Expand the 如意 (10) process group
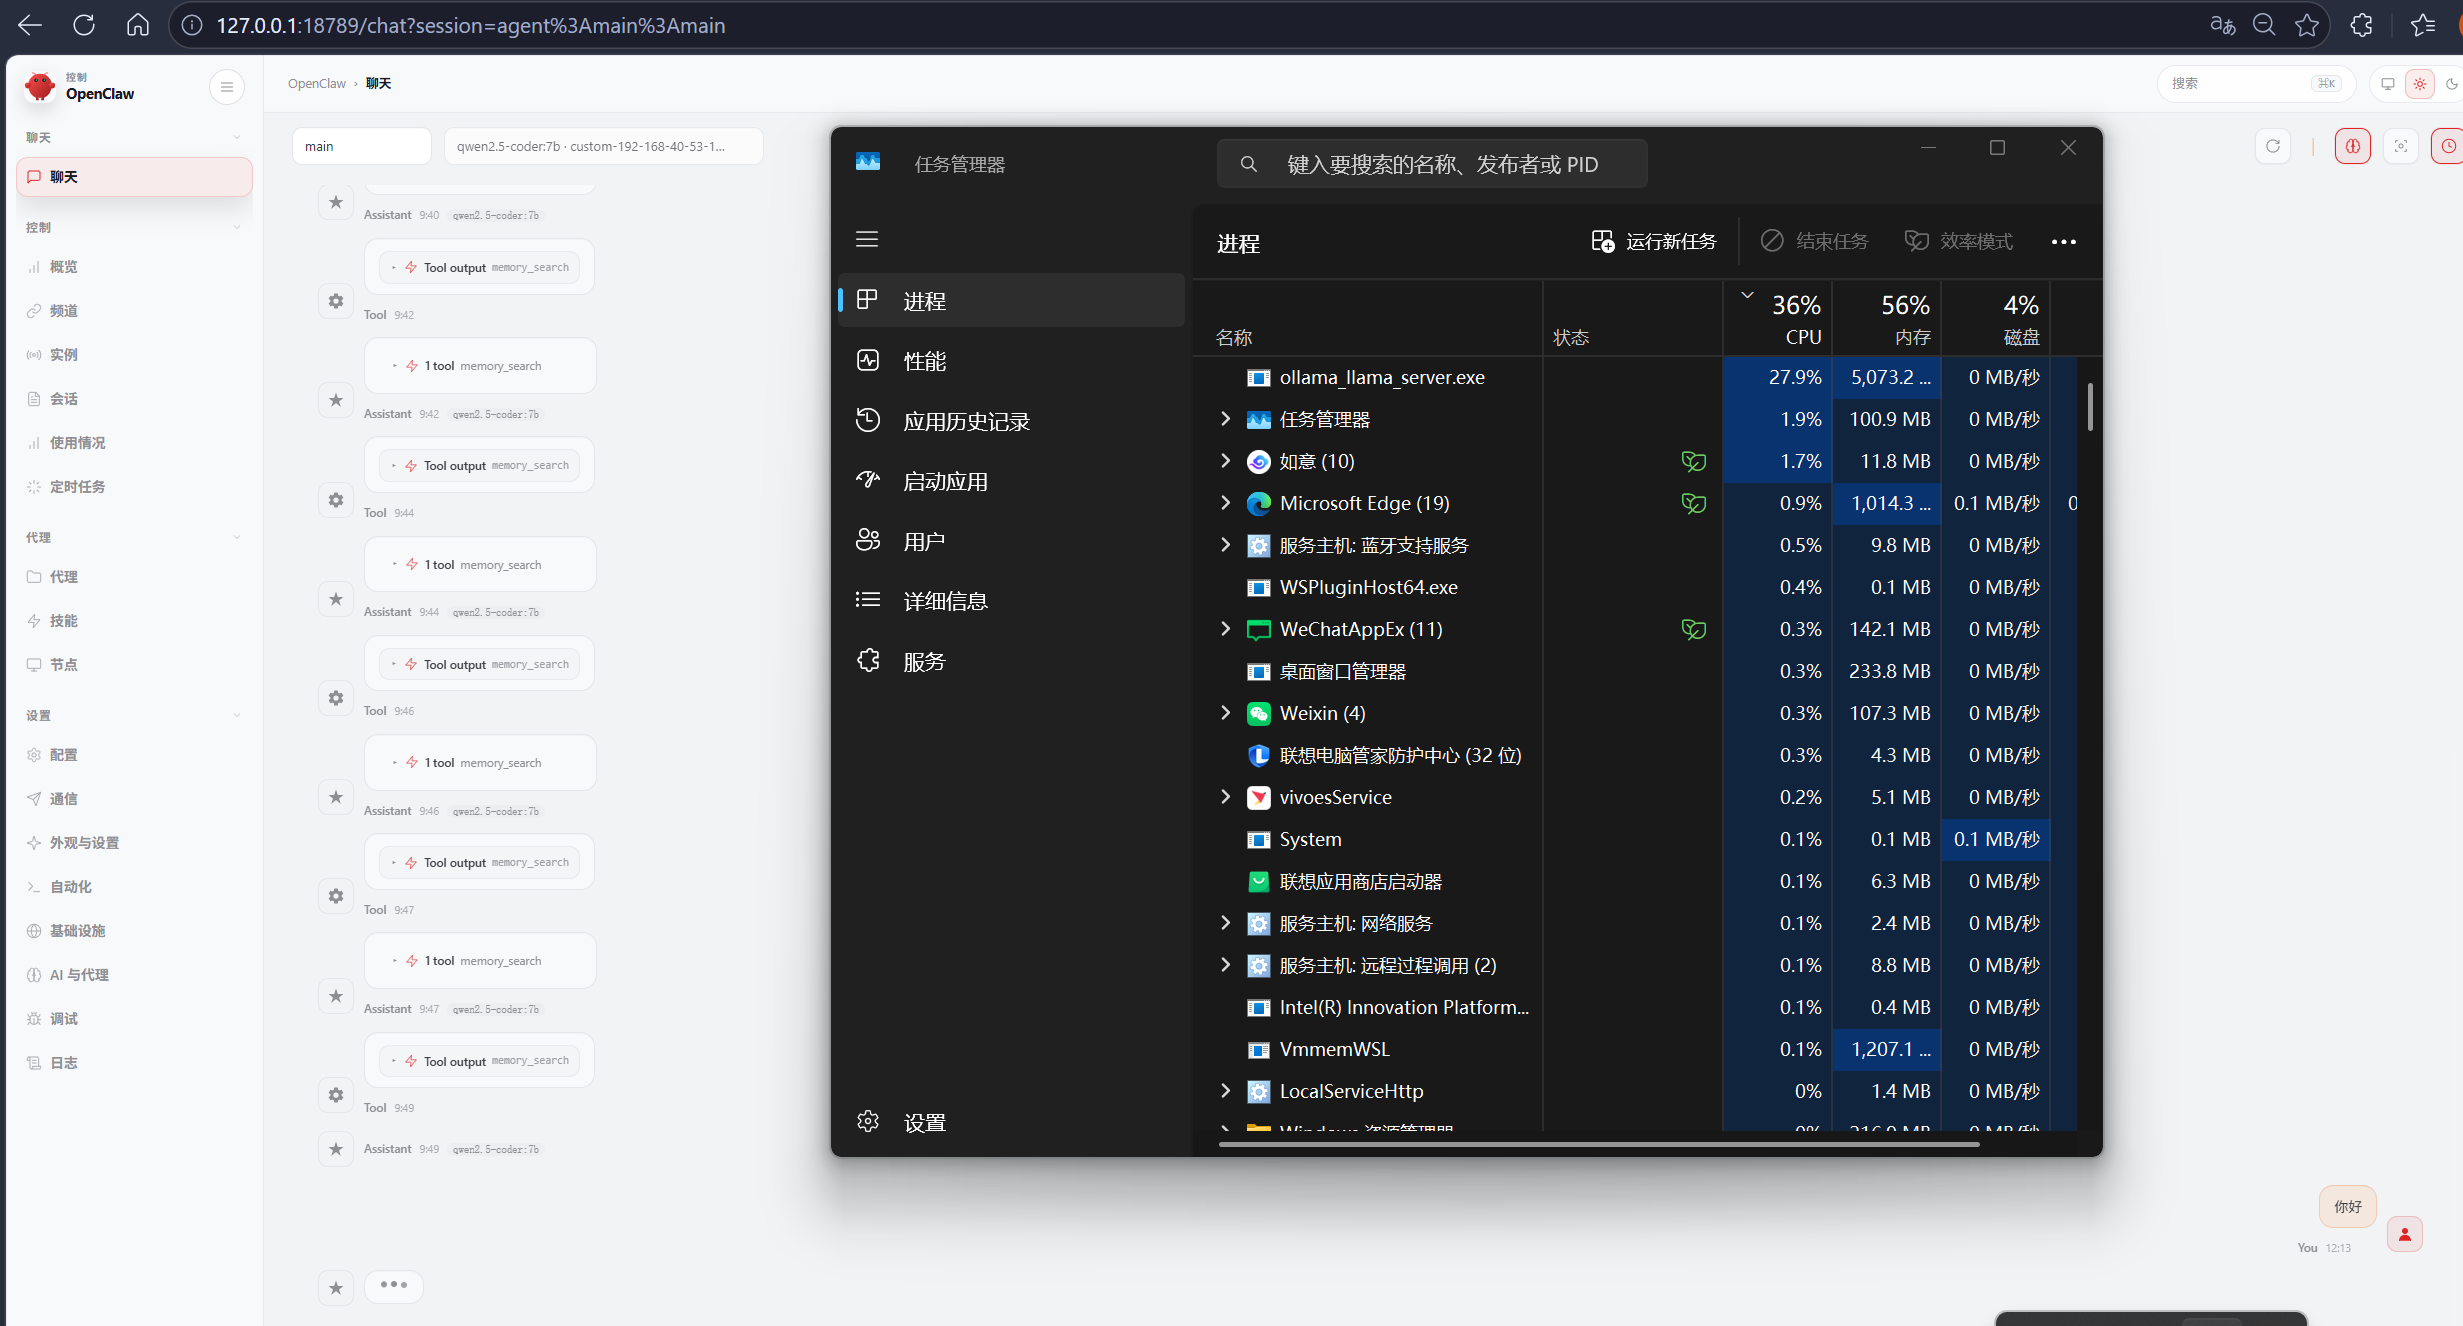 tap(1225, 461)
